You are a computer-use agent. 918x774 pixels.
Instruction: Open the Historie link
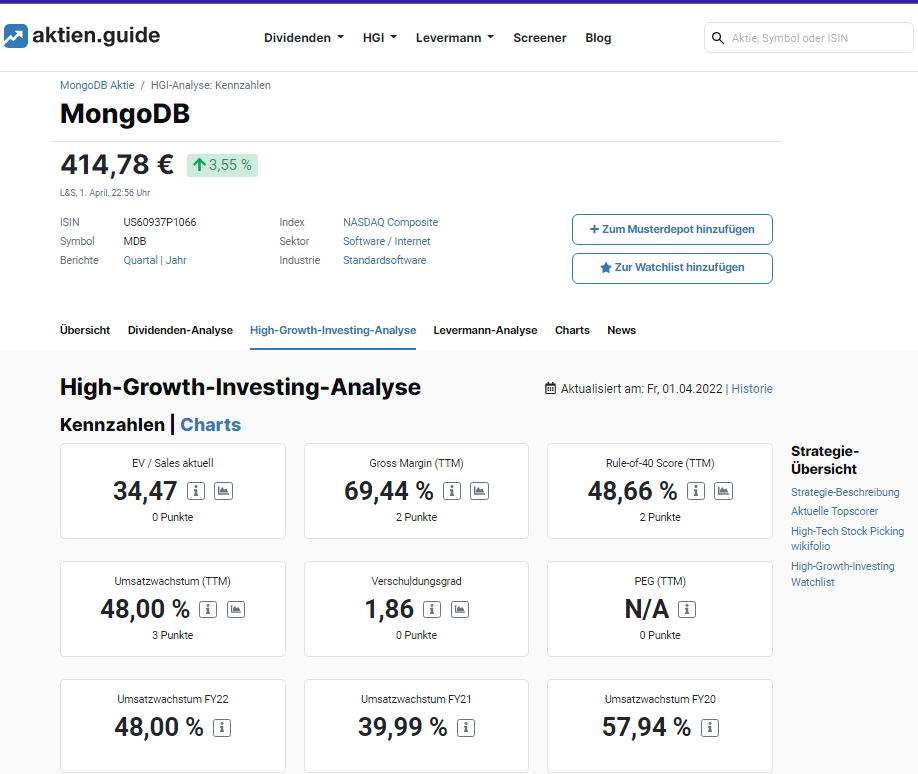click(752, 389)
